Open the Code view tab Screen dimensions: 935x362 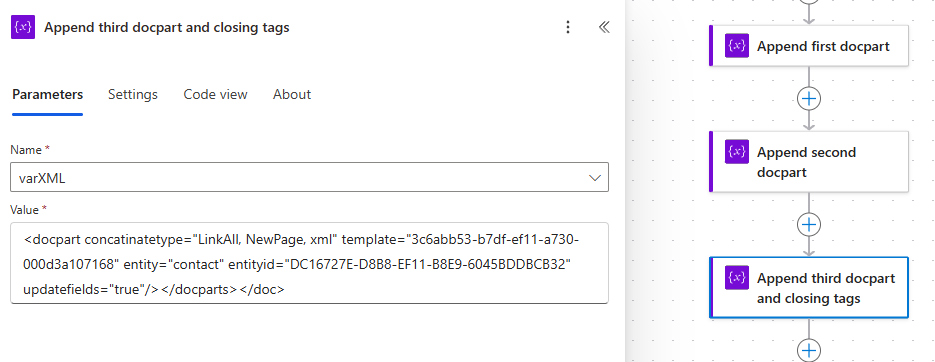point(215,94)
